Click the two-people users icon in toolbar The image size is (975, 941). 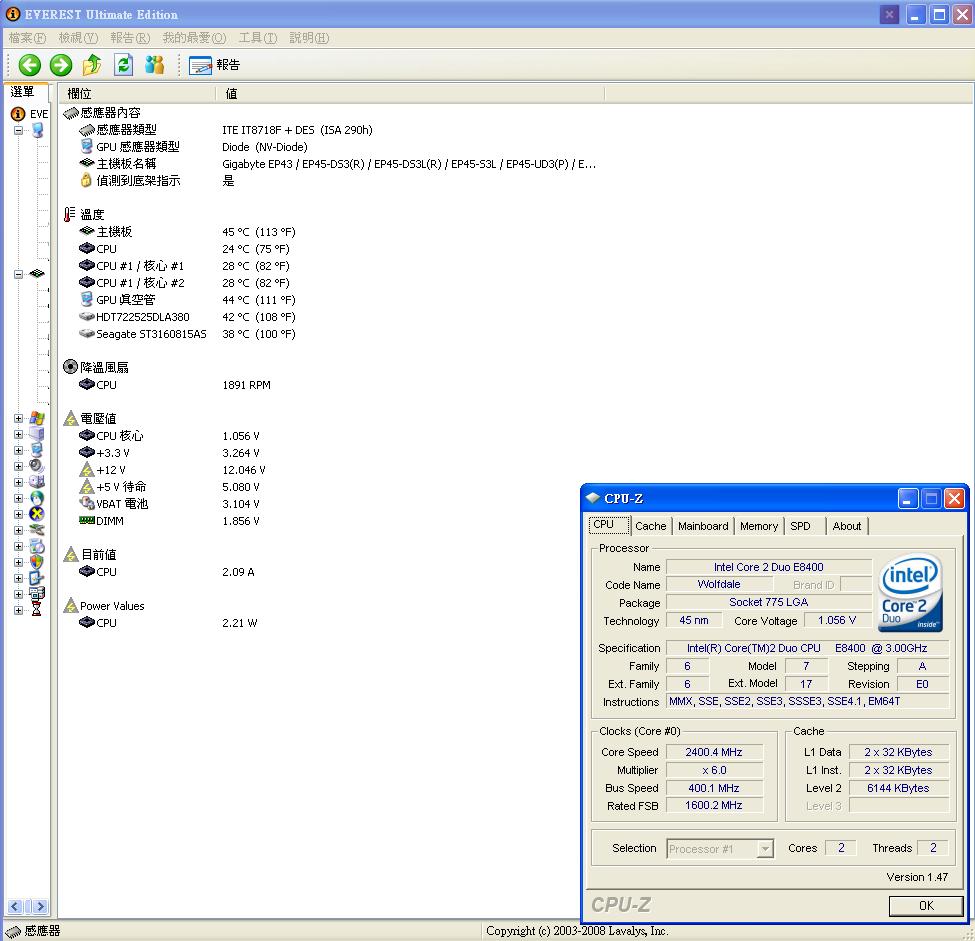click(x=154, y=65)
